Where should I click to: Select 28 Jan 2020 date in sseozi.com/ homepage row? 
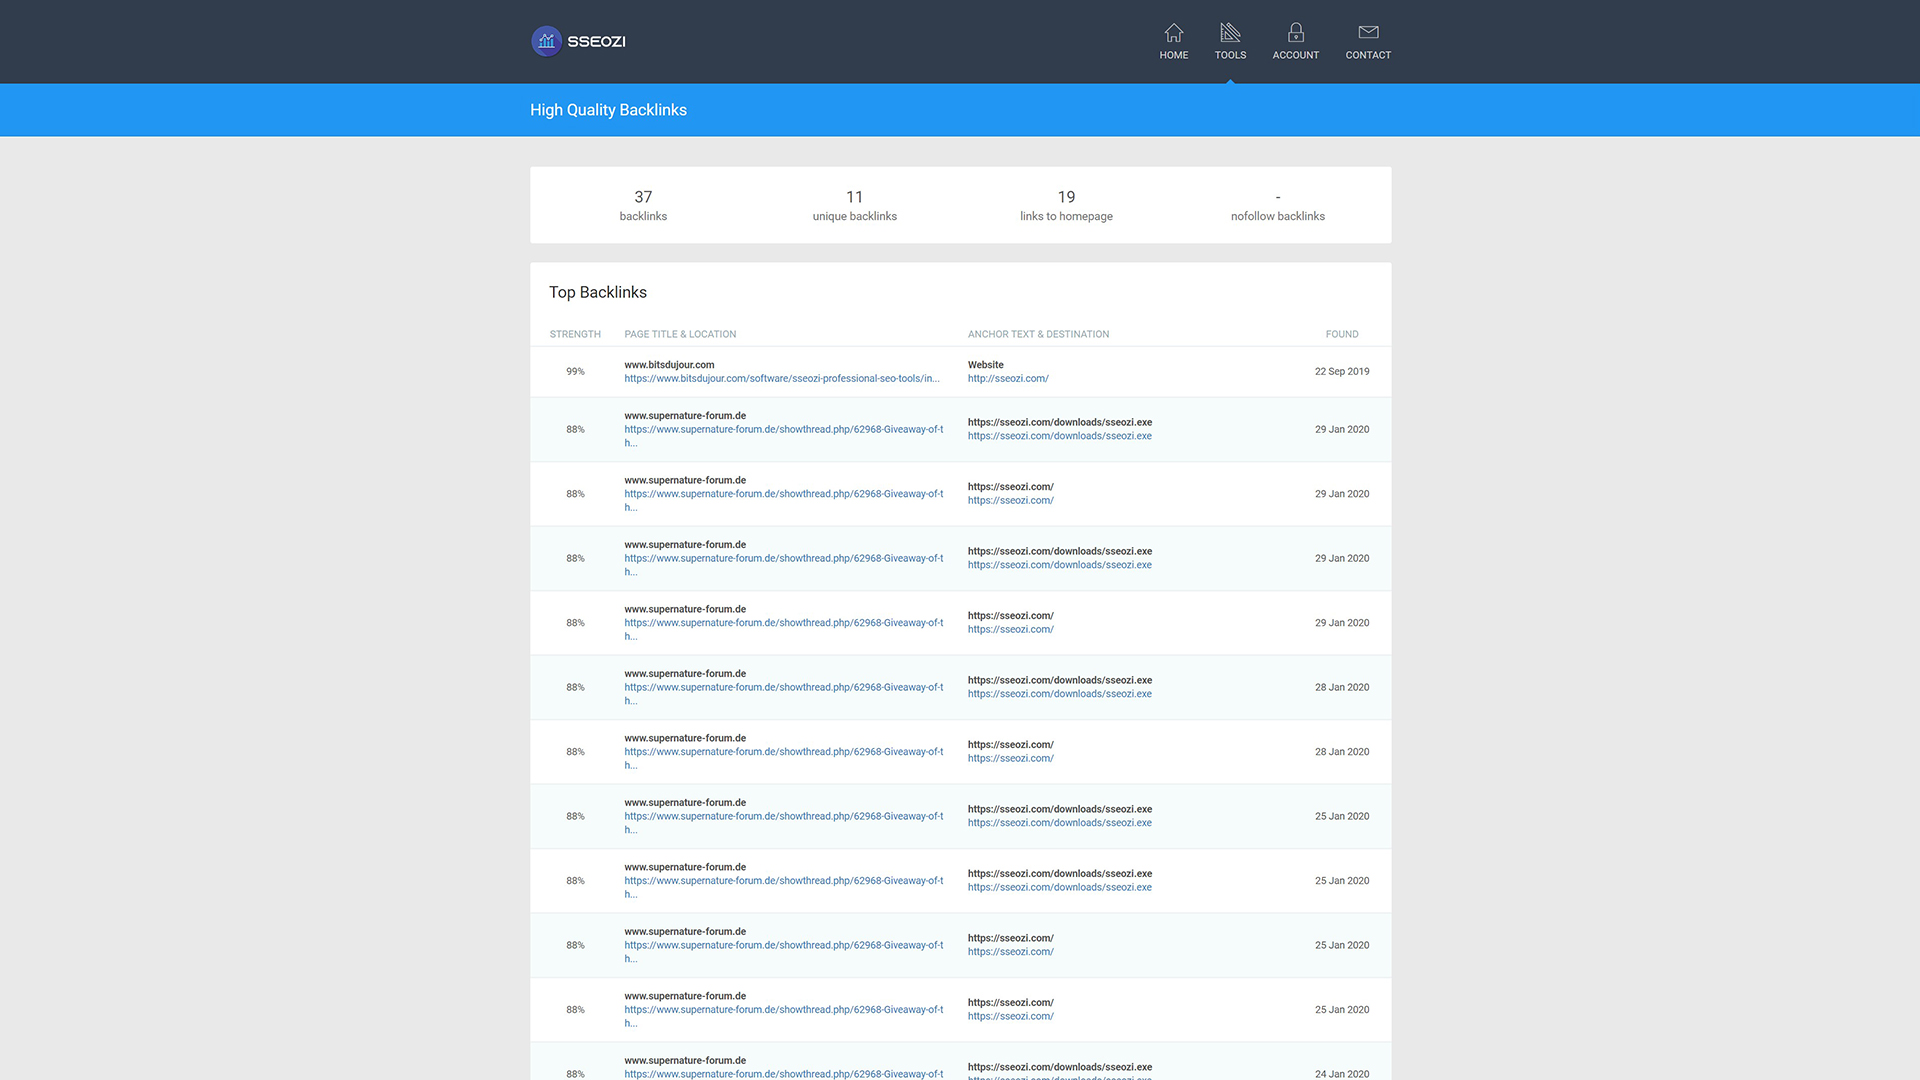1342,752
